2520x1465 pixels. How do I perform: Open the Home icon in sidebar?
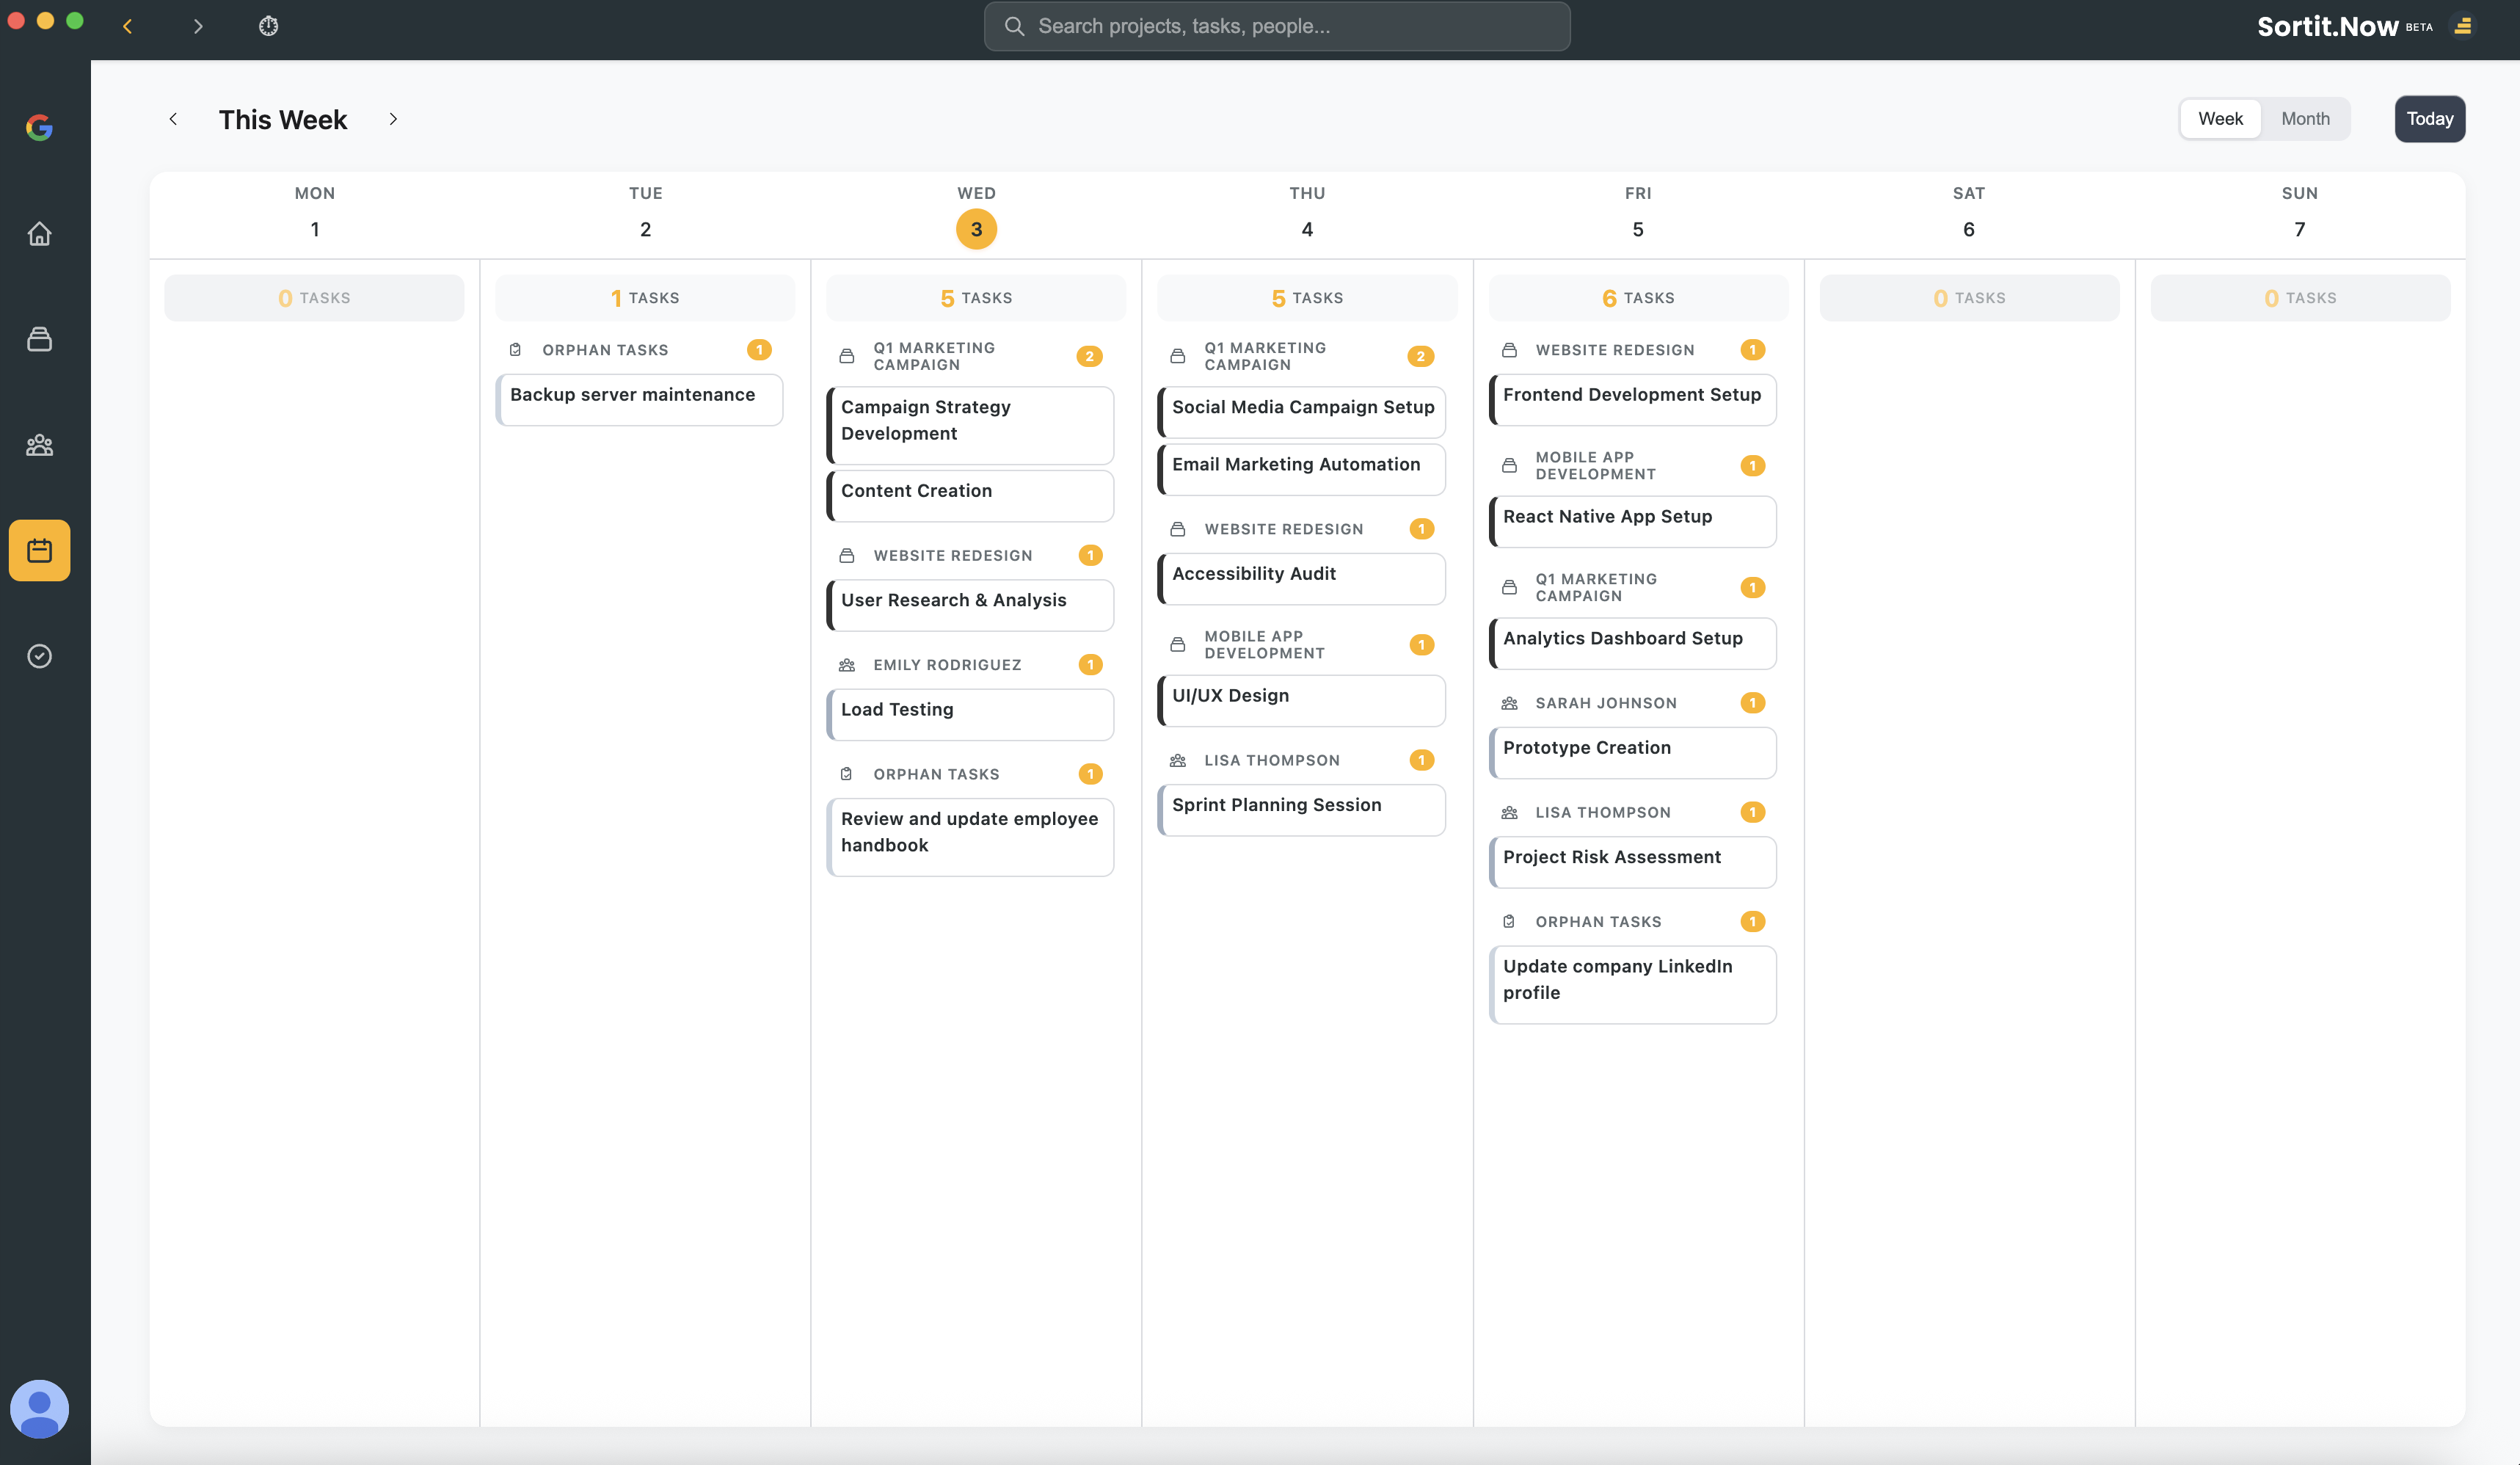click(x=39, y=234)
